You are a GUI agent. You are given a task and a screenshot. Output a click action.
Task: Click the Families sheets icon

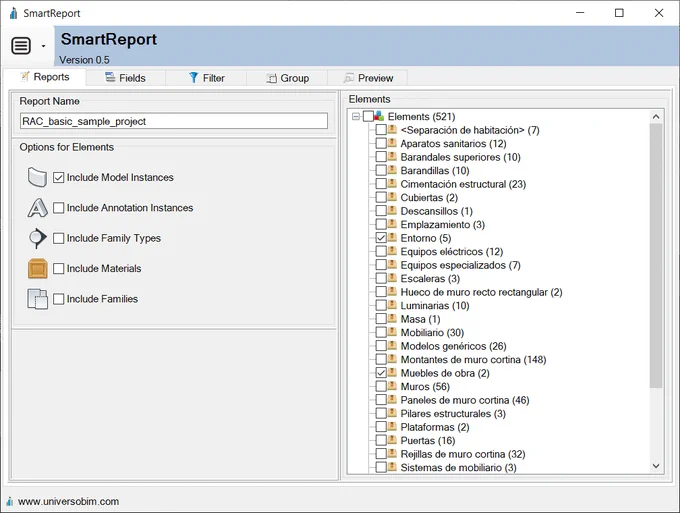point(38,299)
